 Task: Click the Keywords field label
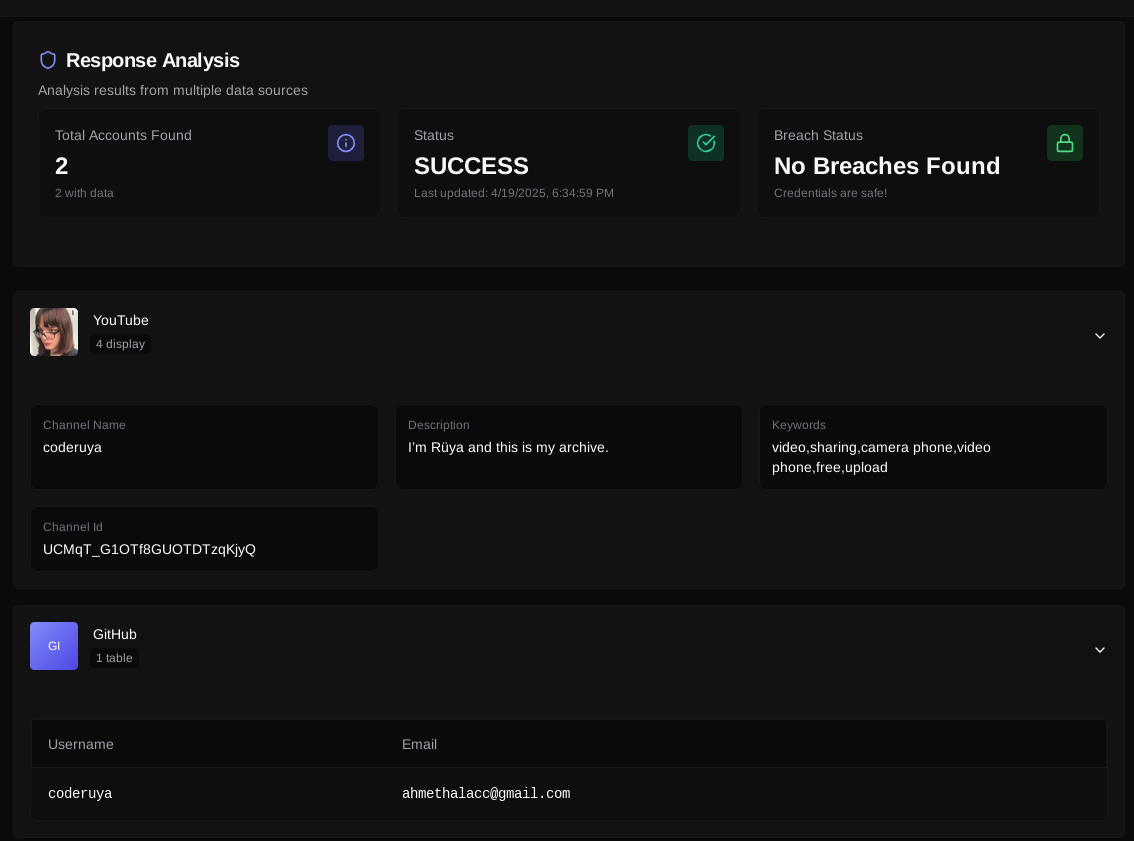click(798, 425)
